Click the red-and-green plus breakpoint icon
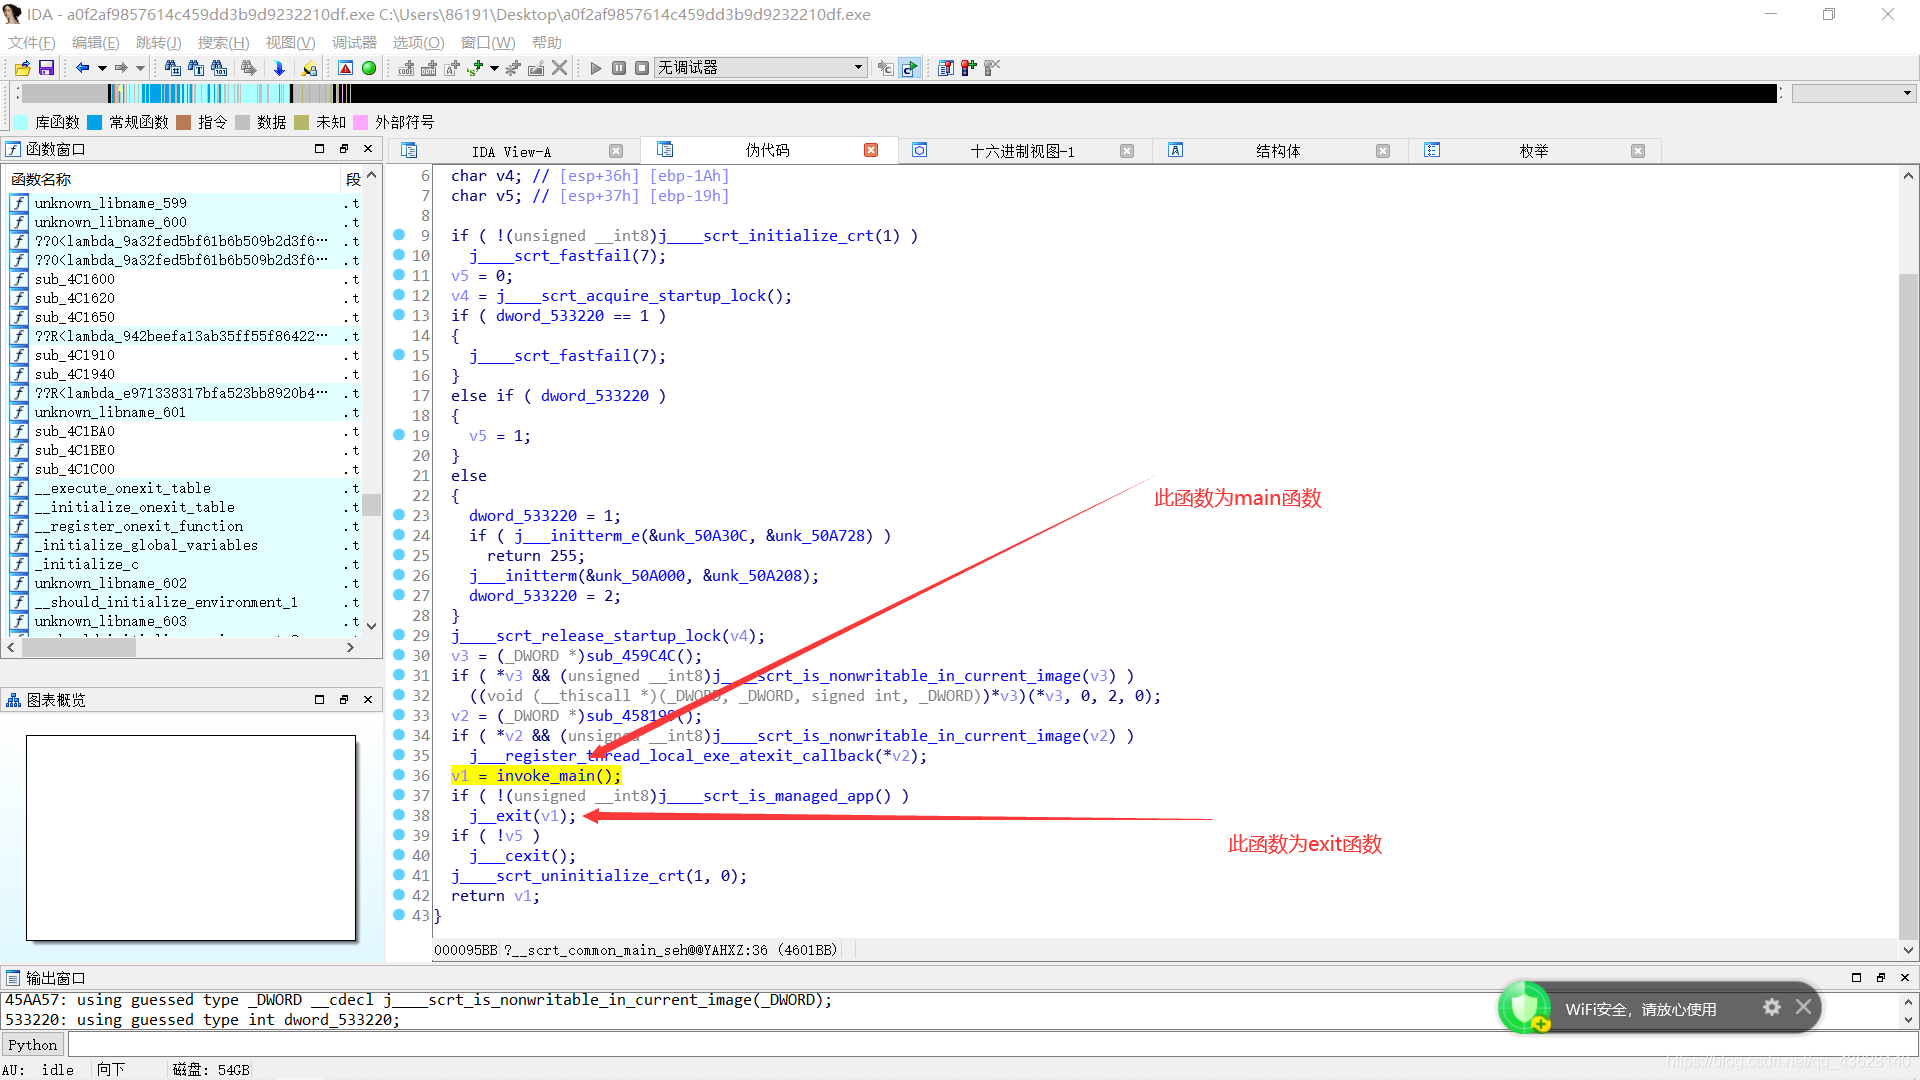Screen dimensions: 1920x1080 tap(968, 68)
